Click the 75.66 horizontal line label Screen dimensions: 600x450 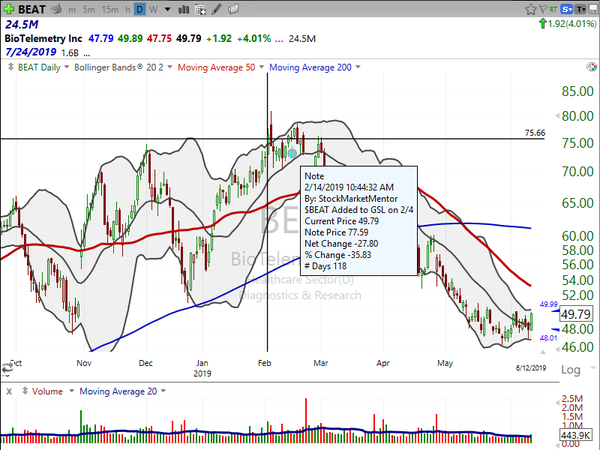(535, 133)
